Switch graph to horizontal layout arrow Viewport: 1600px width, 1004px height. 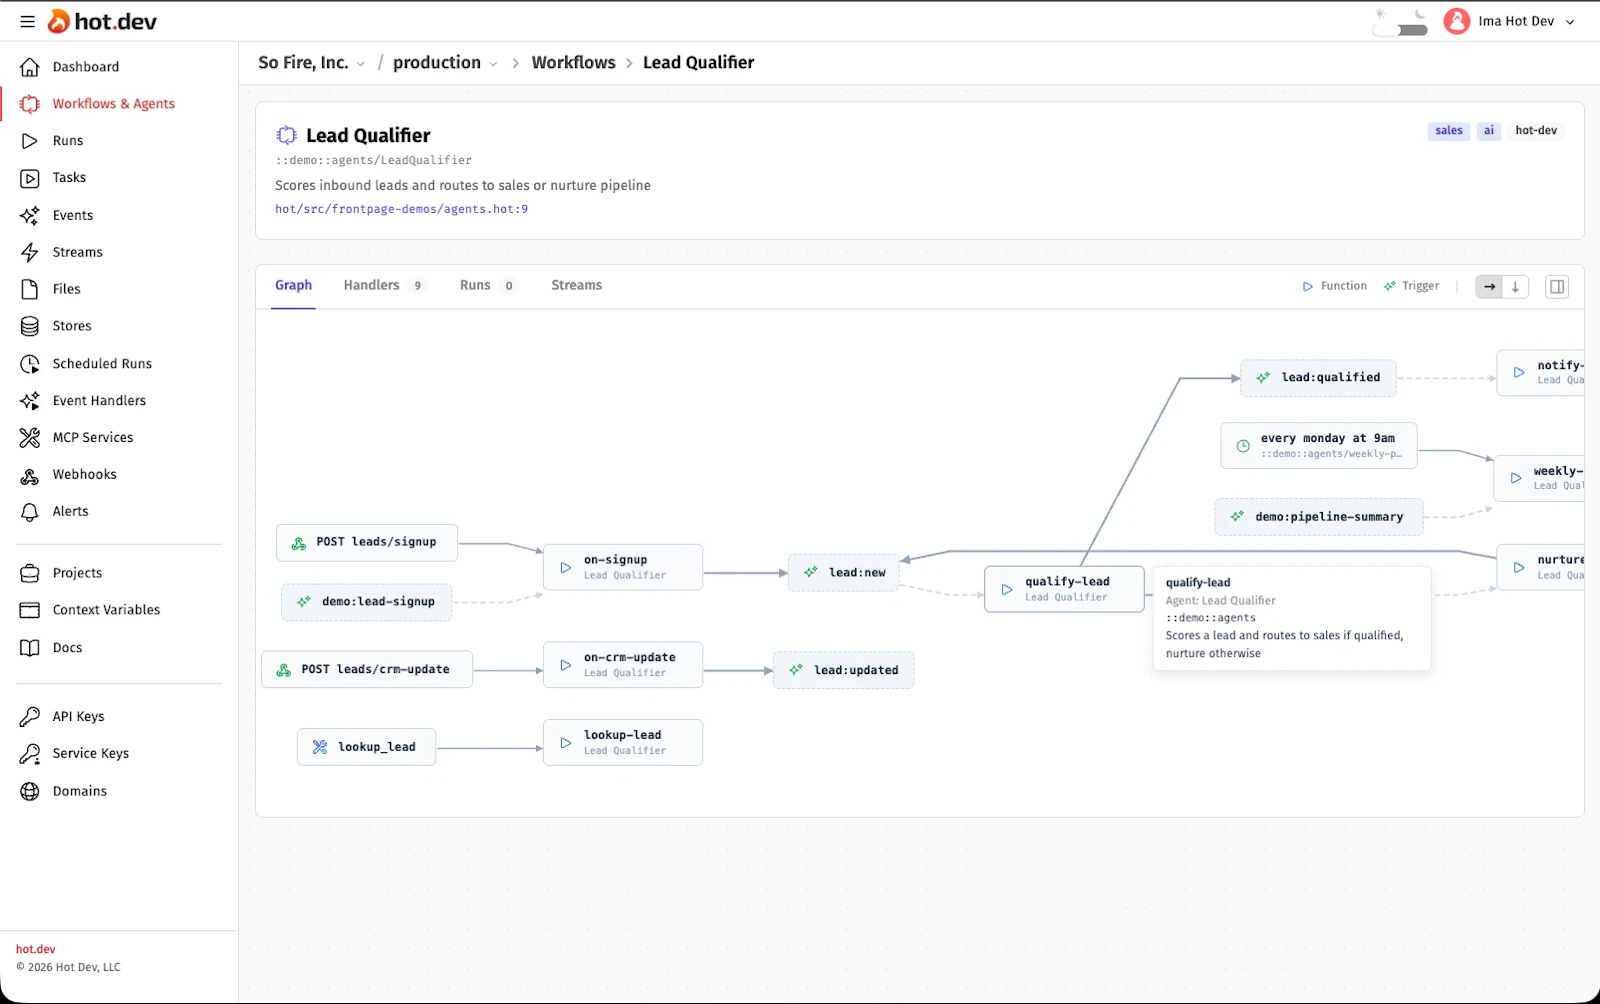pos(1489,287)
